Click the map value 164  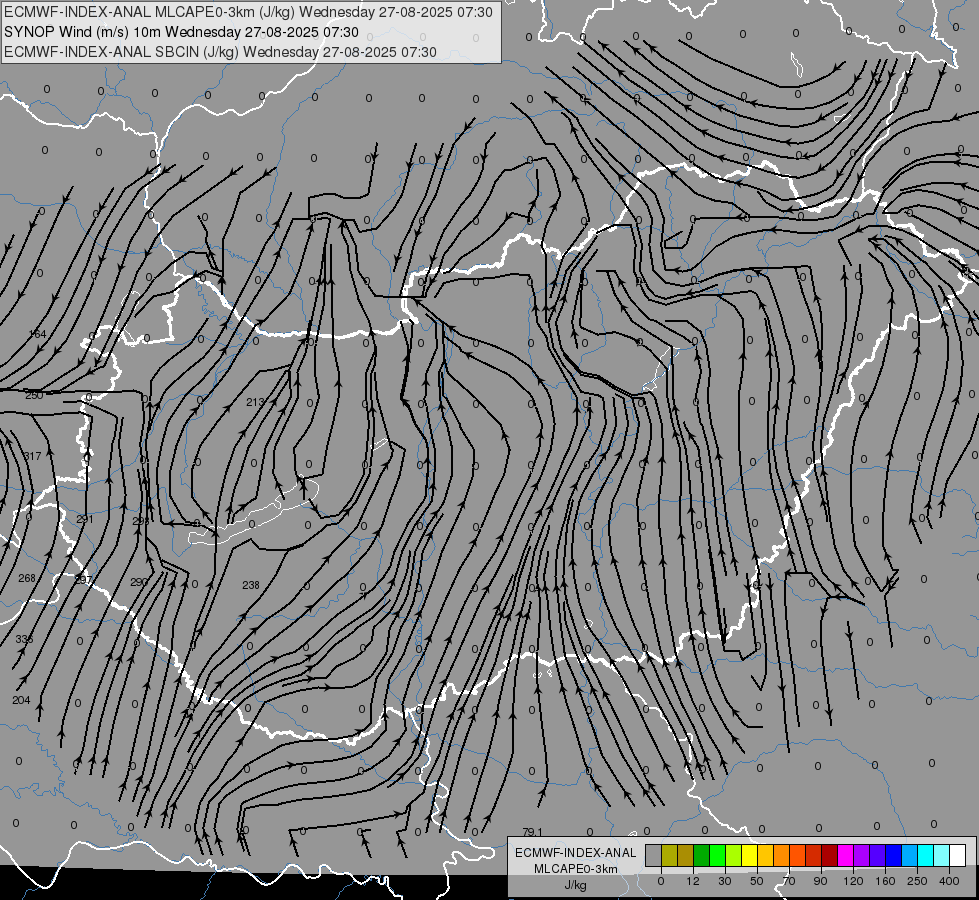point(37,334)
